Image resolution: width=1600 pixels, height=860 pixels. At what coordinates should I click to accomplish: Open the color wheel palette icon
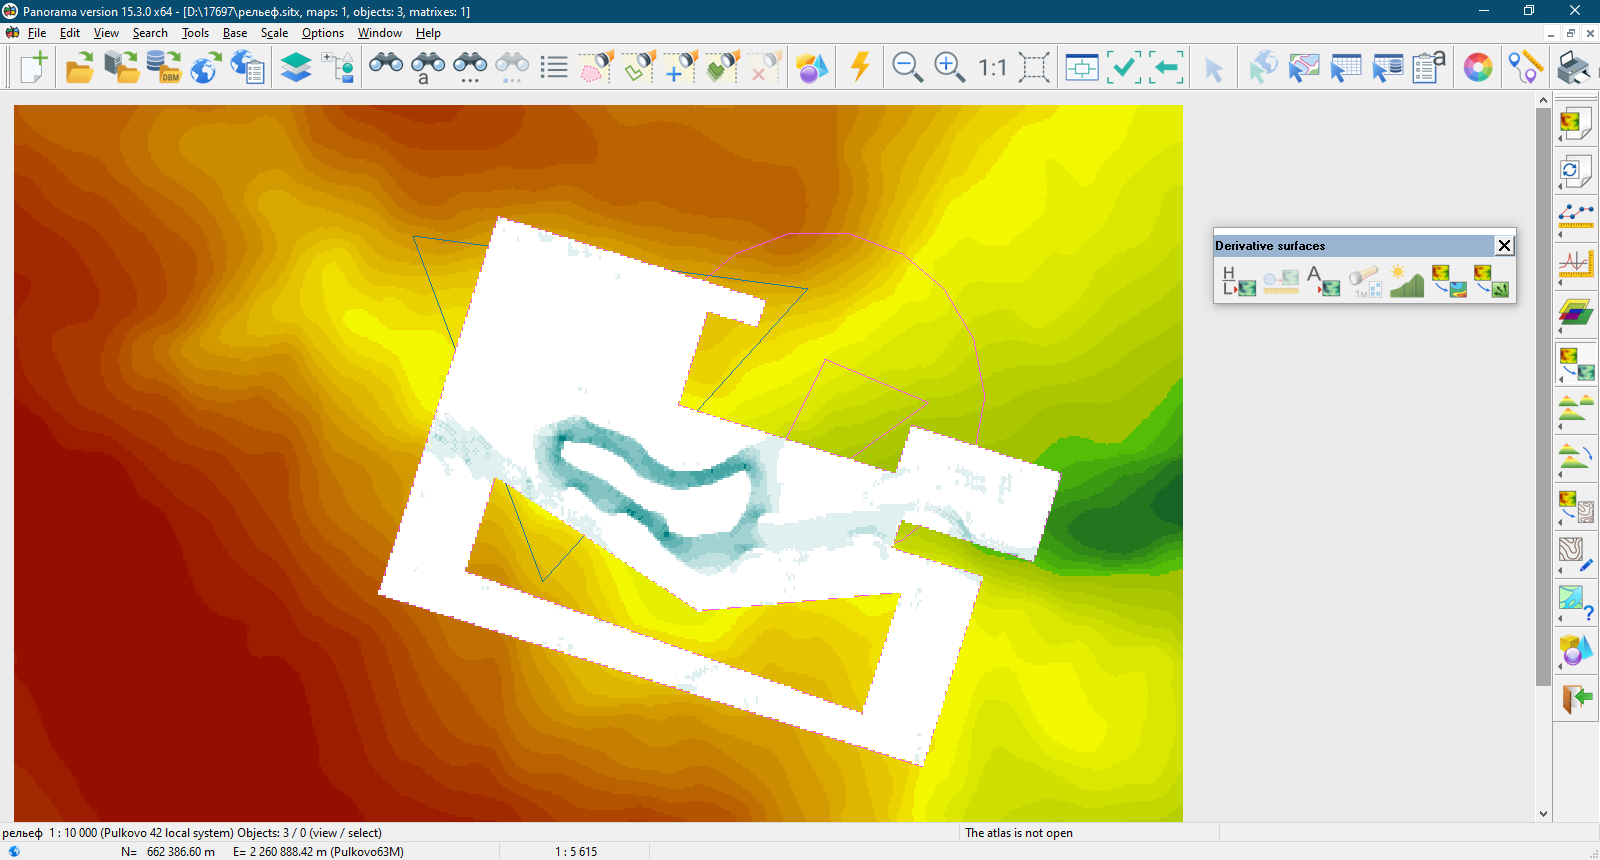(x=1477, y=68)
